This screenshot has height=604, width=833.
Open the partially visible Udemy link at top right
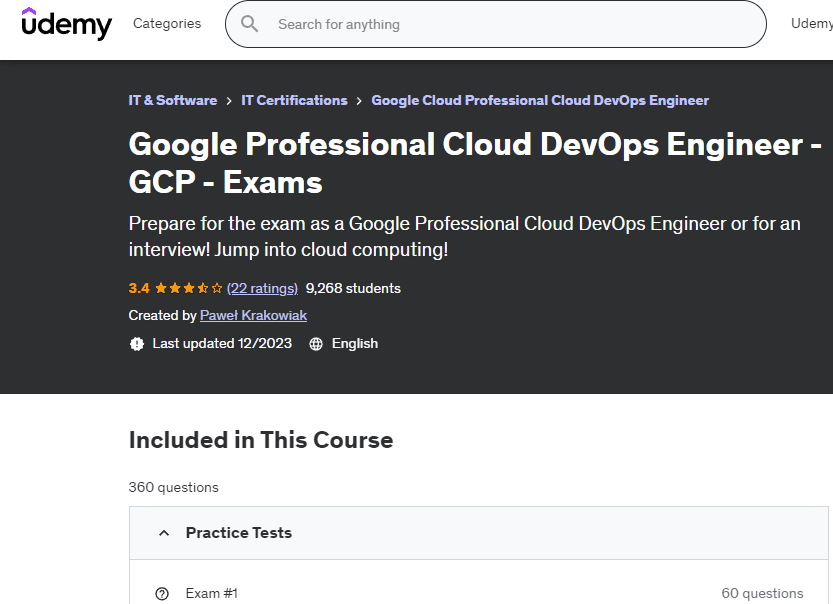pos(811,24)
